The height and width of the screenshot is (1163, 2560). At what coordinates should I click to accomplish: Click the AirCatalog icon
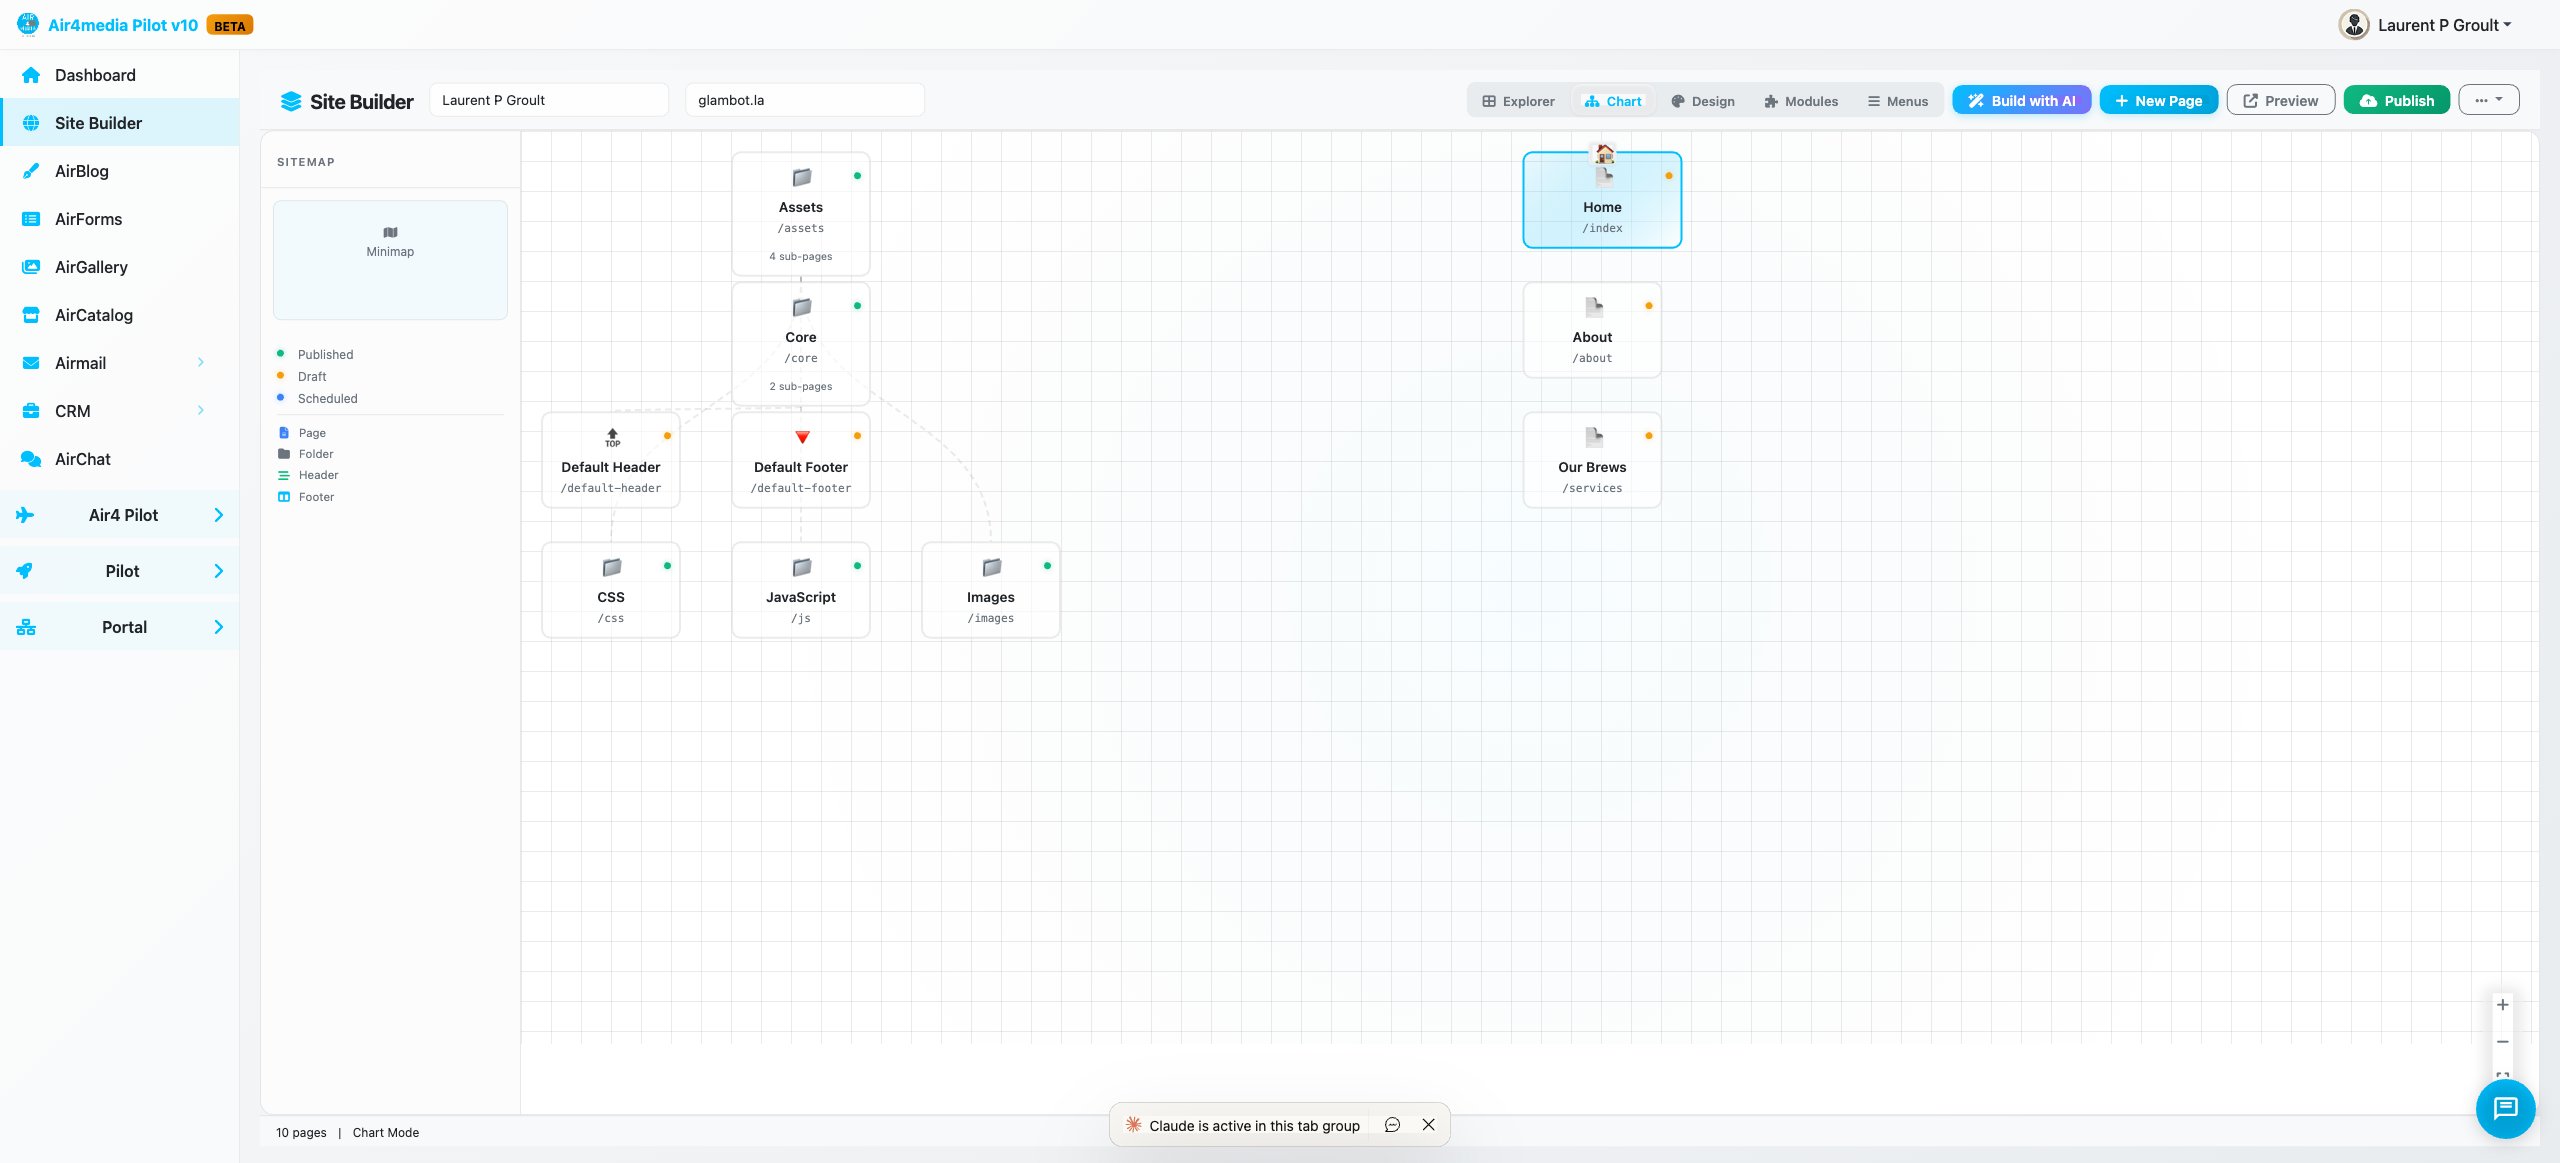(x=29, y=315)
